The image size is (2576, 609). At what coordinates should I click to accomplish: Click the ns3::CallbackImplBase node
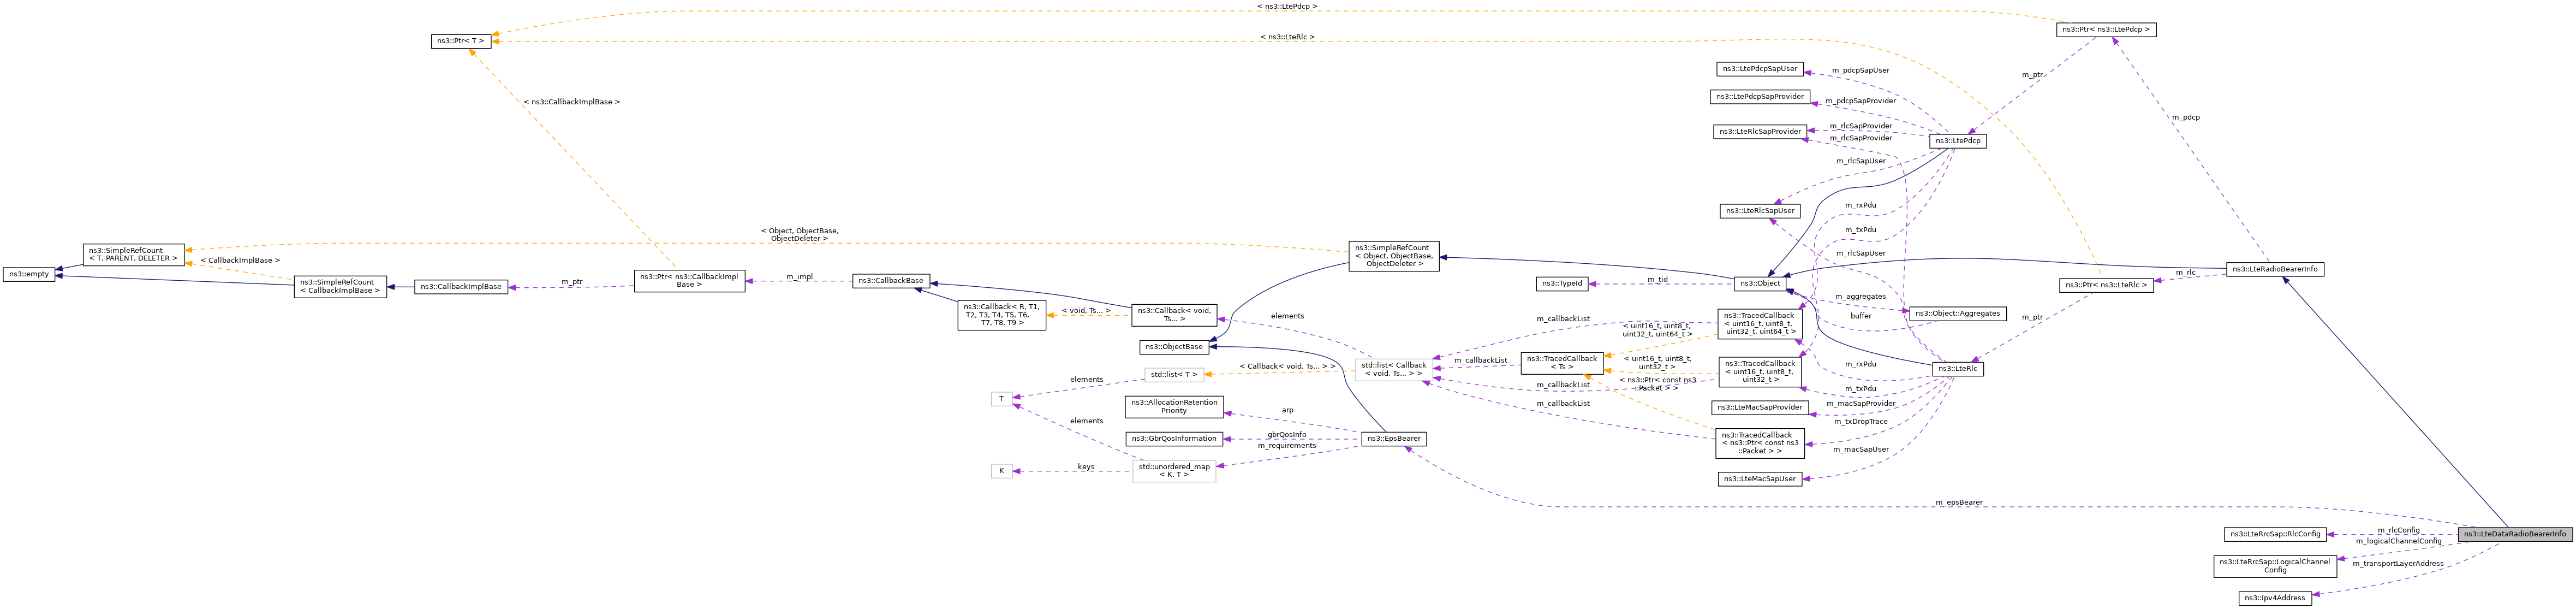(461, 287)
